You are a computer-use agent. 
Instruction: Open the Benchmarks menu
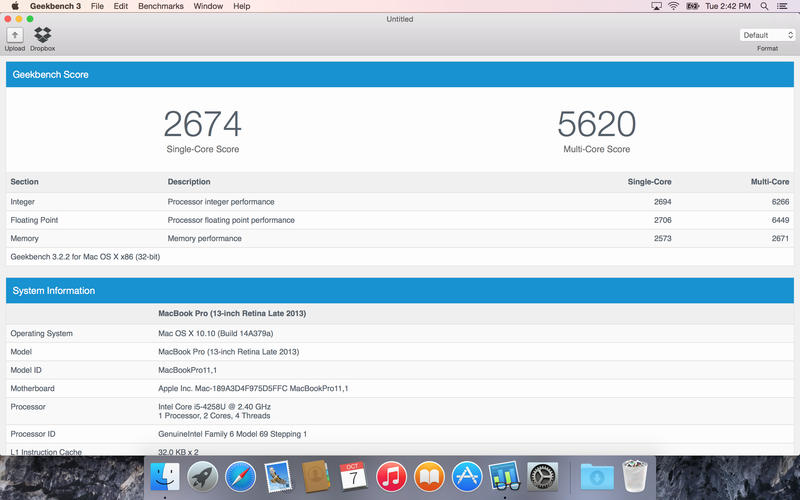pyautogui.click(x=161, y=6)
